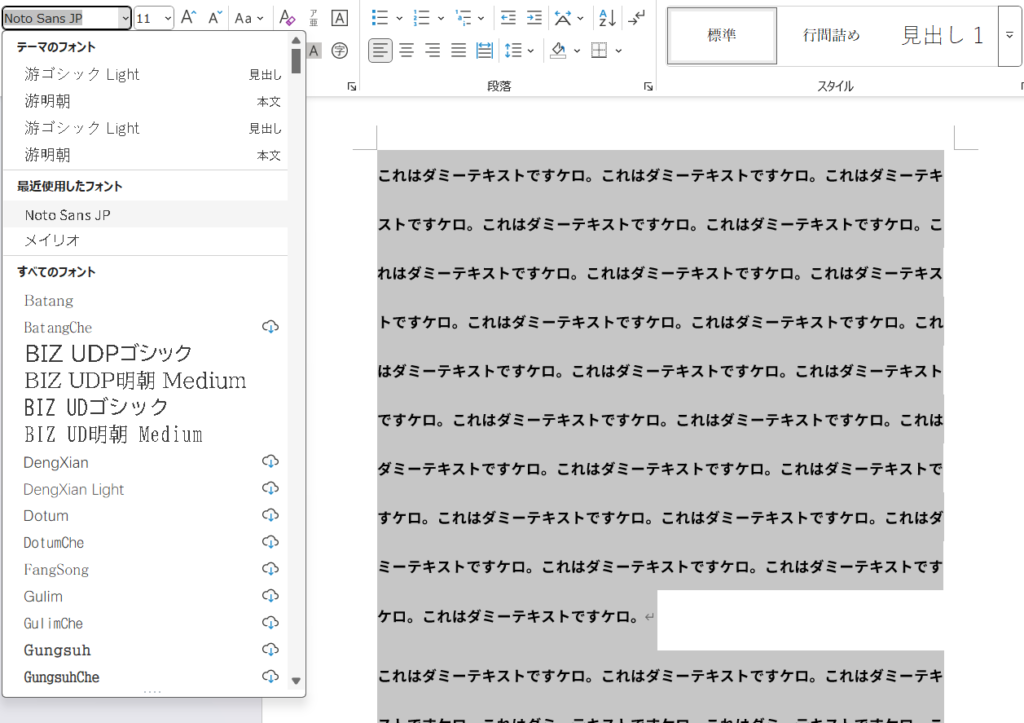Viewport: 1024px width, 723px height.
Task: Apply the 行間詰め style
Action: pyautogui.click(x=831, y=36)
